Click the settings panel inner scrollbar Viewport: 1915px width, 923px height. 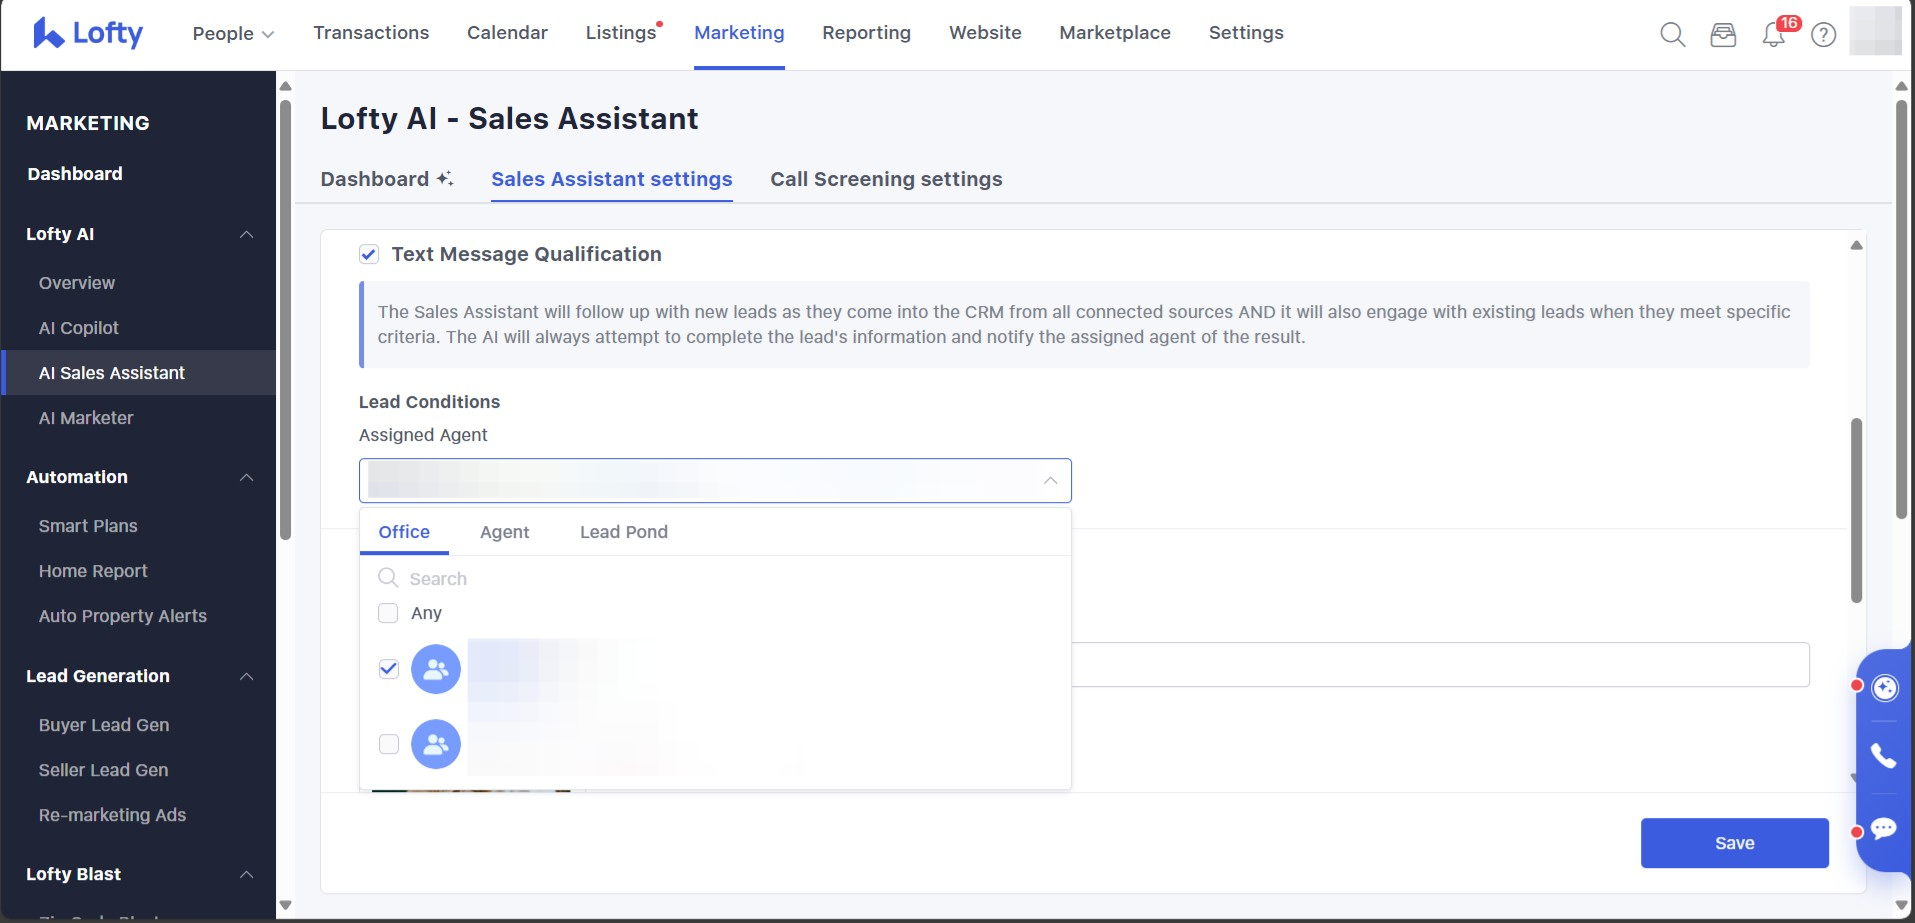[1856, 510]
